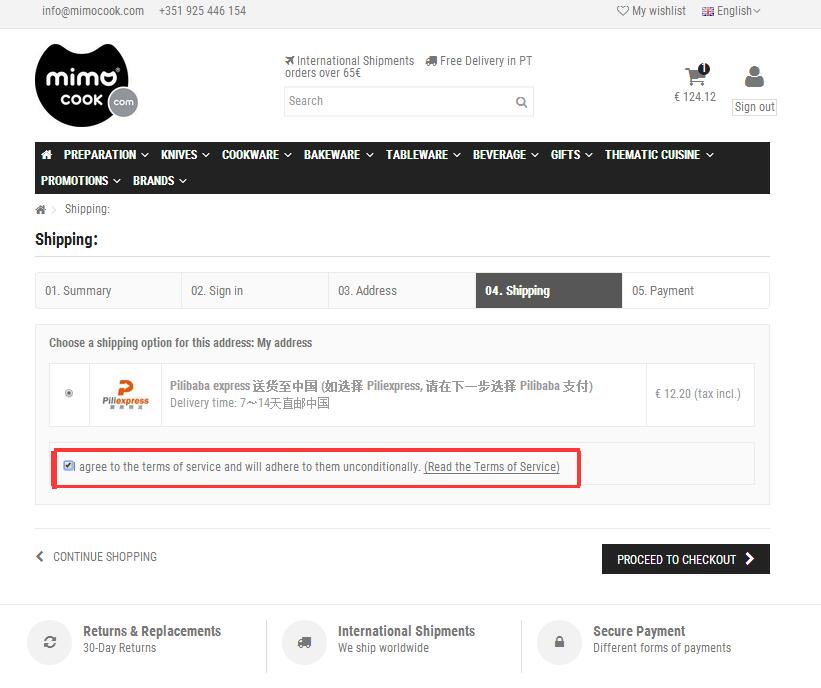Click Delivery time: 7~14 text
The height and width of the screenshot is (688, 821).
coord(250,403)
